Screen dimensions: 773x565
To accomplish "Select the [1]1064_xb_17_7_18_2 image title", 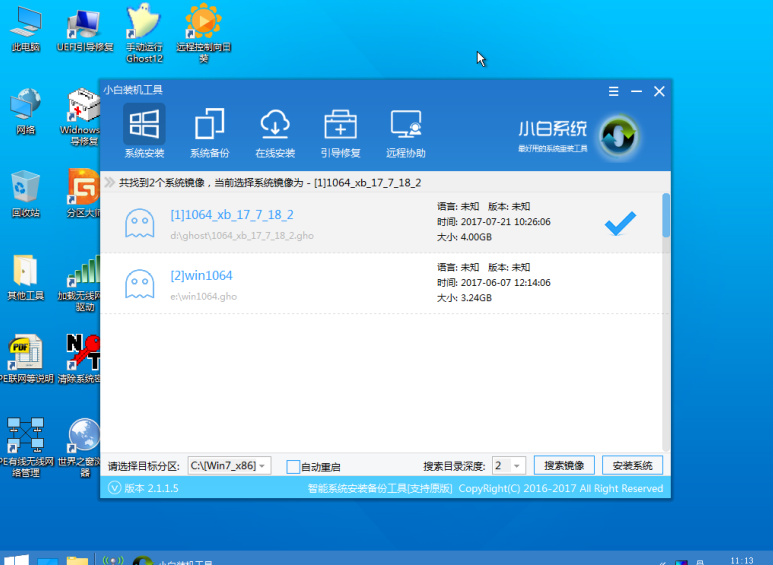I will 232,215.
